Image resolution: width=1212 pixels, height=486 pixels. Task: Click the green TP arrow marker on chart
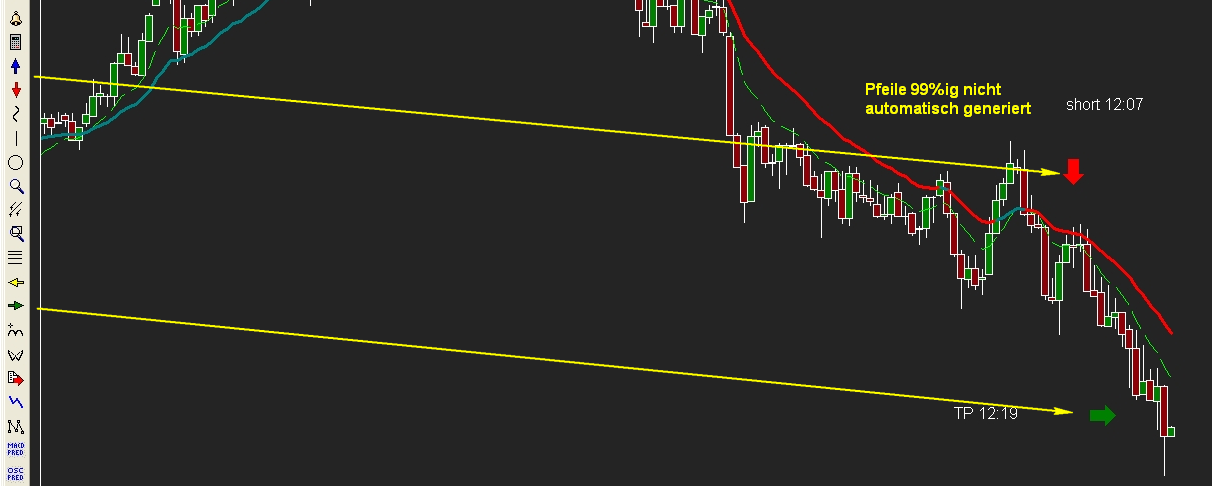point(1102,415)
